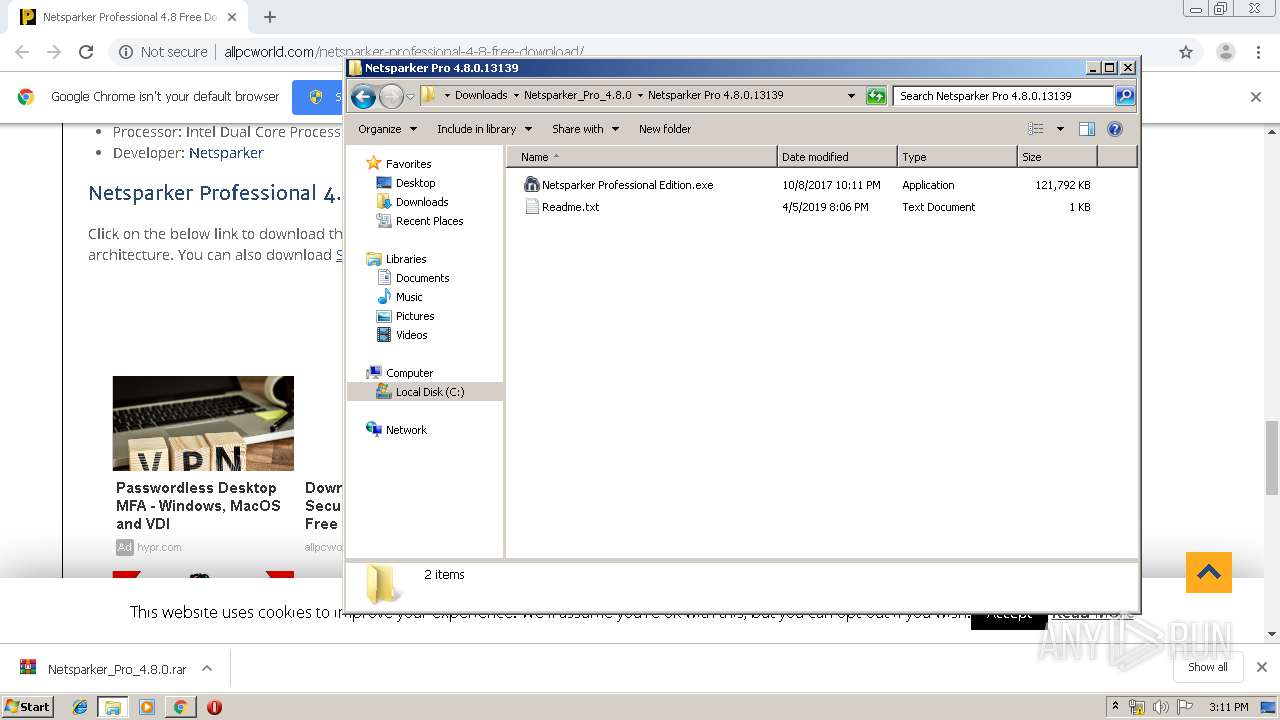Open the Share with dropdown
The width and height of the screenshot is (1280, 720).
point(585,129)
